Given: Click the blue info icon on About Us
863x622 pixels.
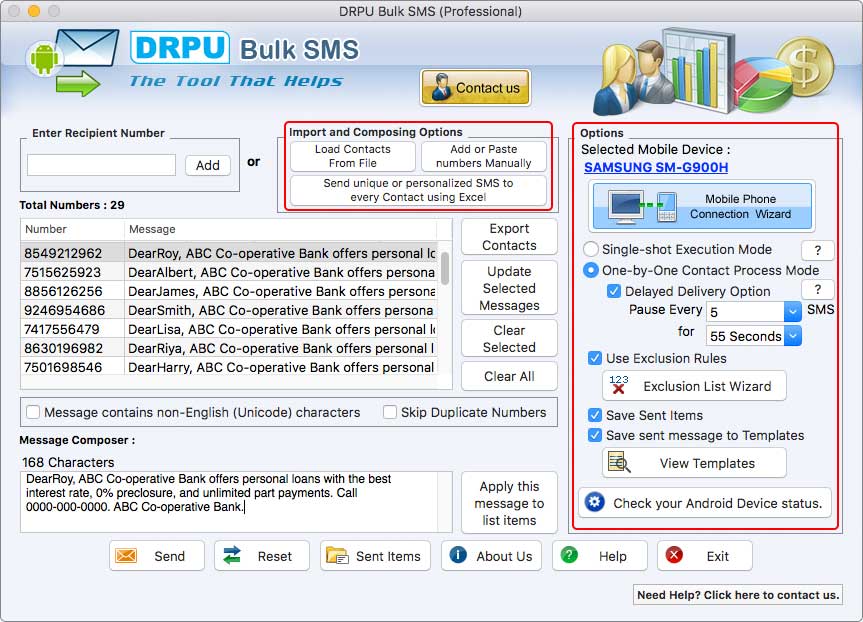Looking at the screenshot, I should tap(458, 555).
